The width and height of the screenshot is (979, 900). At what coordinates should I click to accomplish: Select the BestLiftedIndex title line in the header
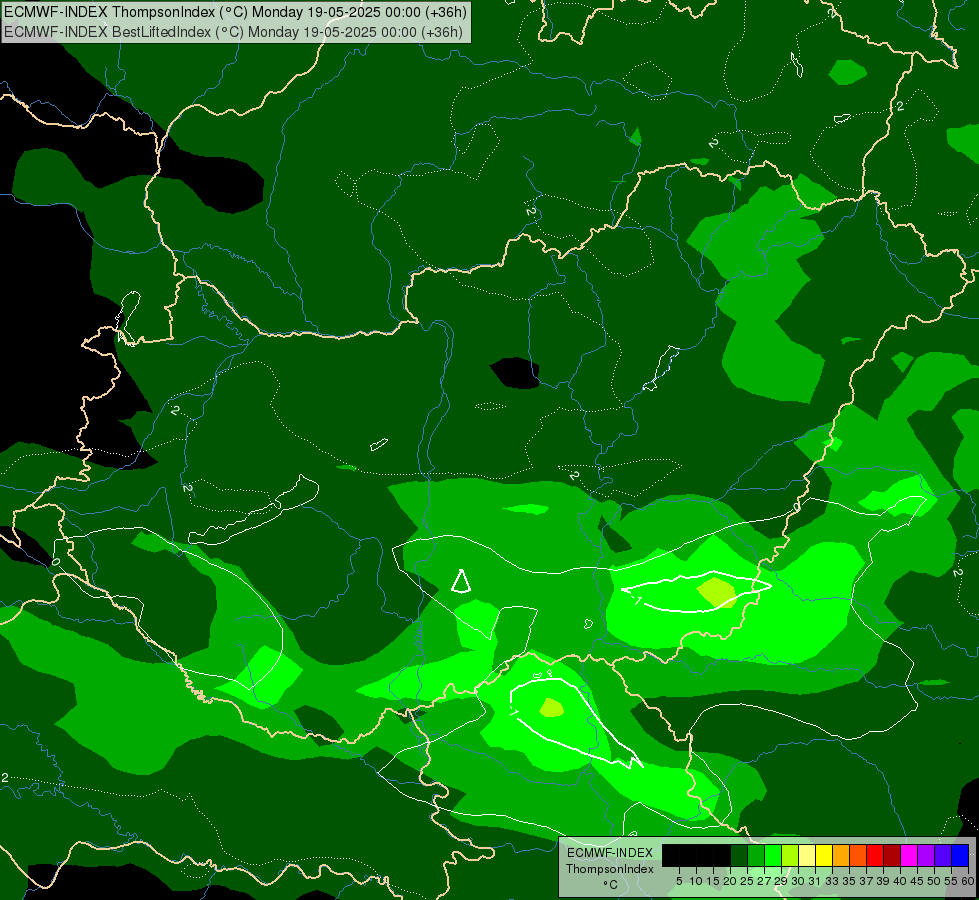tap(234, 32)
